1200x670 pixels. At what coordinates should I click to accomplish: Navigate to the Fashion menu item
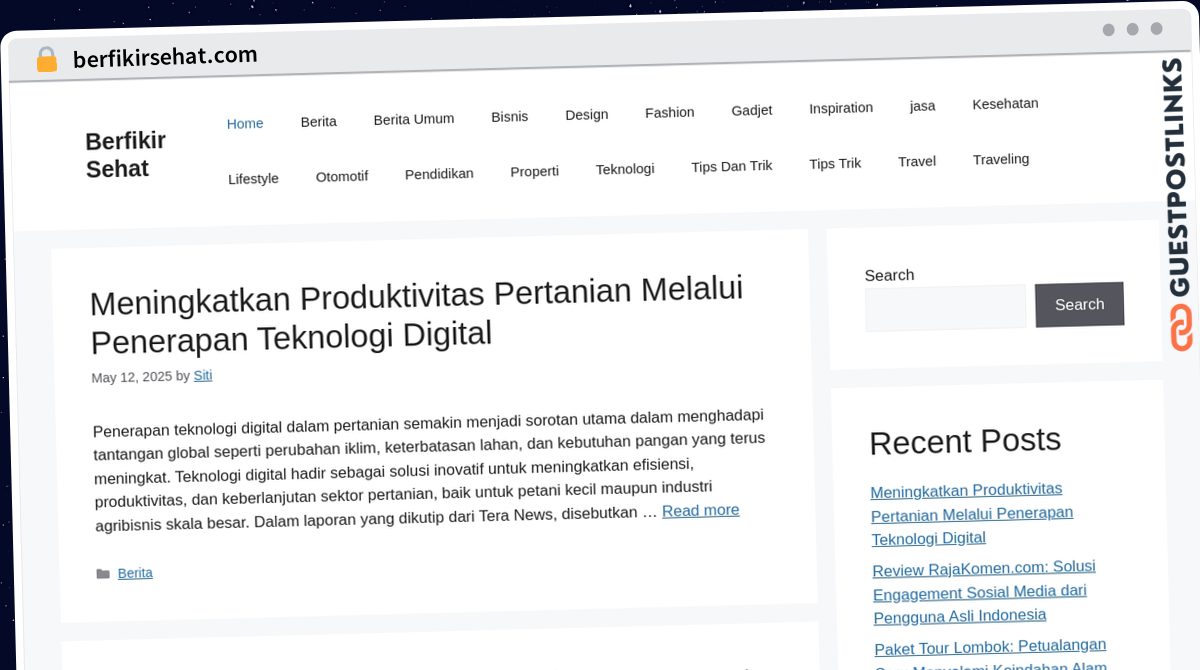point(669,112)
